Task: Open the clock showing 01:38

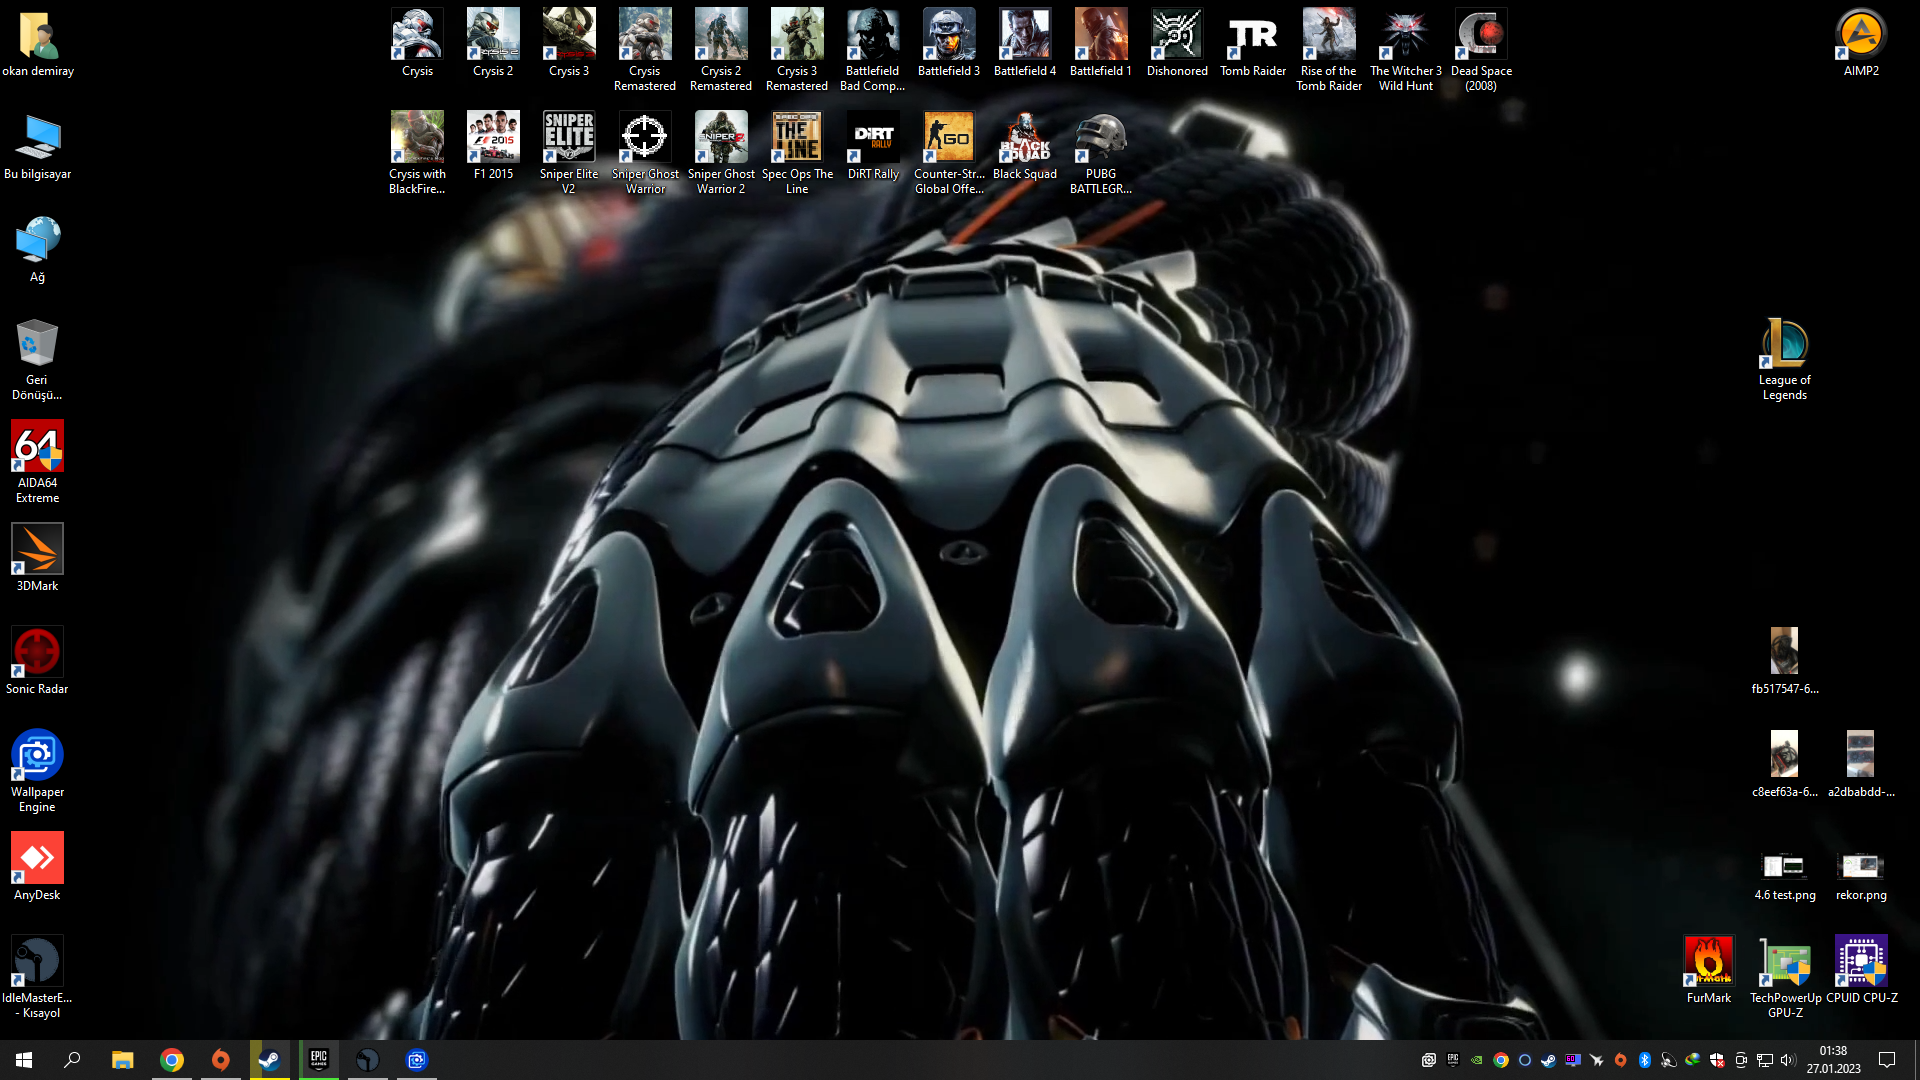Action: point(1833,1060)
